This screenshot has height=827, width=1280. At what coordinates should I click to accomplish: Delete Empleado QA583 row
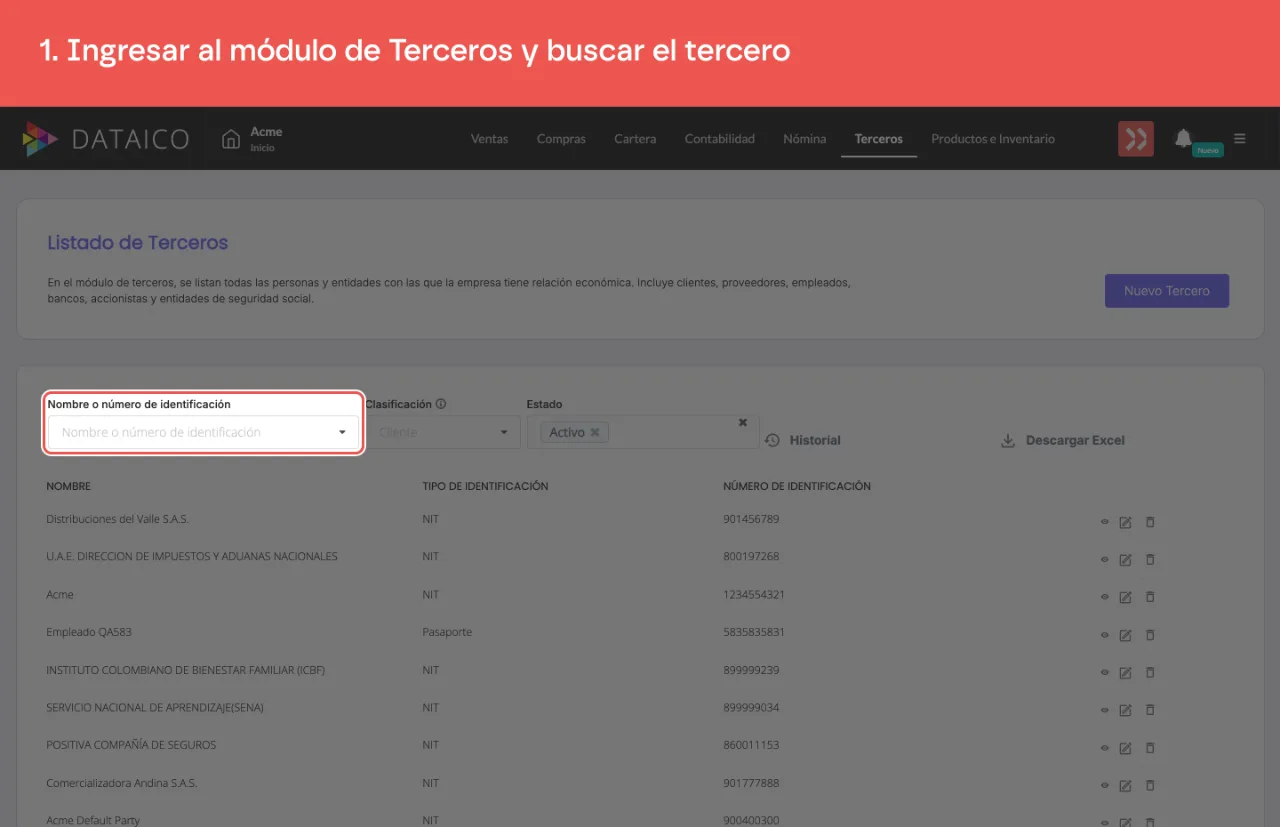[x=1150, y=635]
